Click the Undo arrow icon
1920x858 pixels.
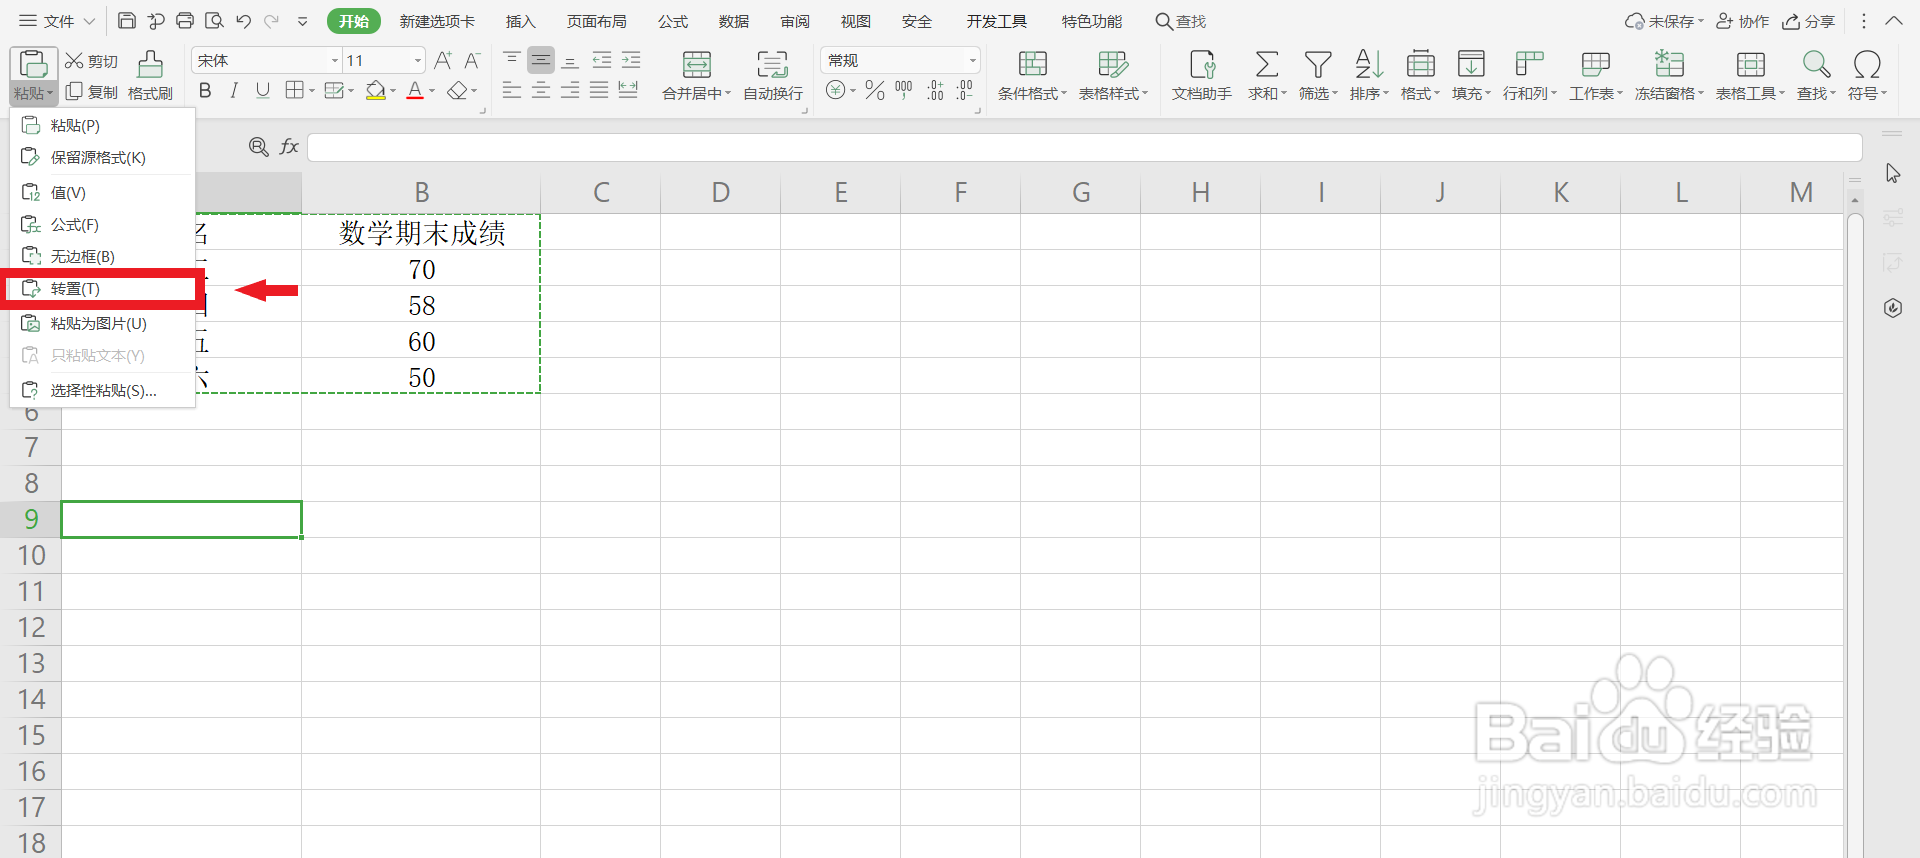coord(243,21)
